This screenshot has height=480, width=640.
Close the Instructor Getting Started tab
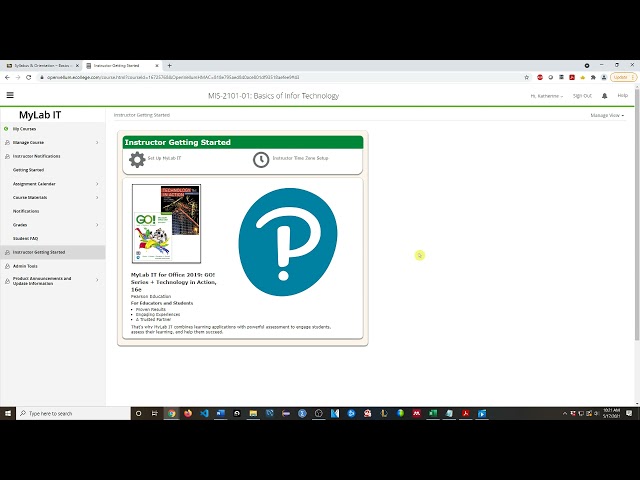[x=157, y=65]
